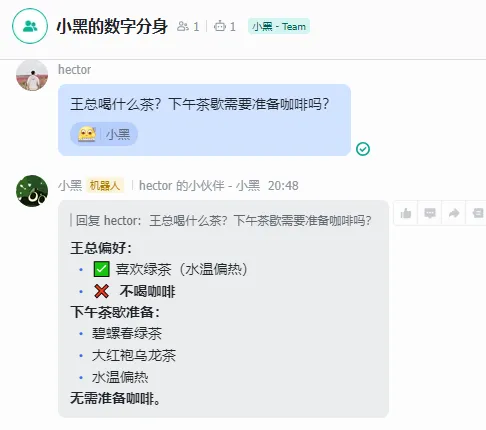The height and width of the screenshot is (430, 486).
Task: Click the group avatar icon in header
Action: click(30, 26)
